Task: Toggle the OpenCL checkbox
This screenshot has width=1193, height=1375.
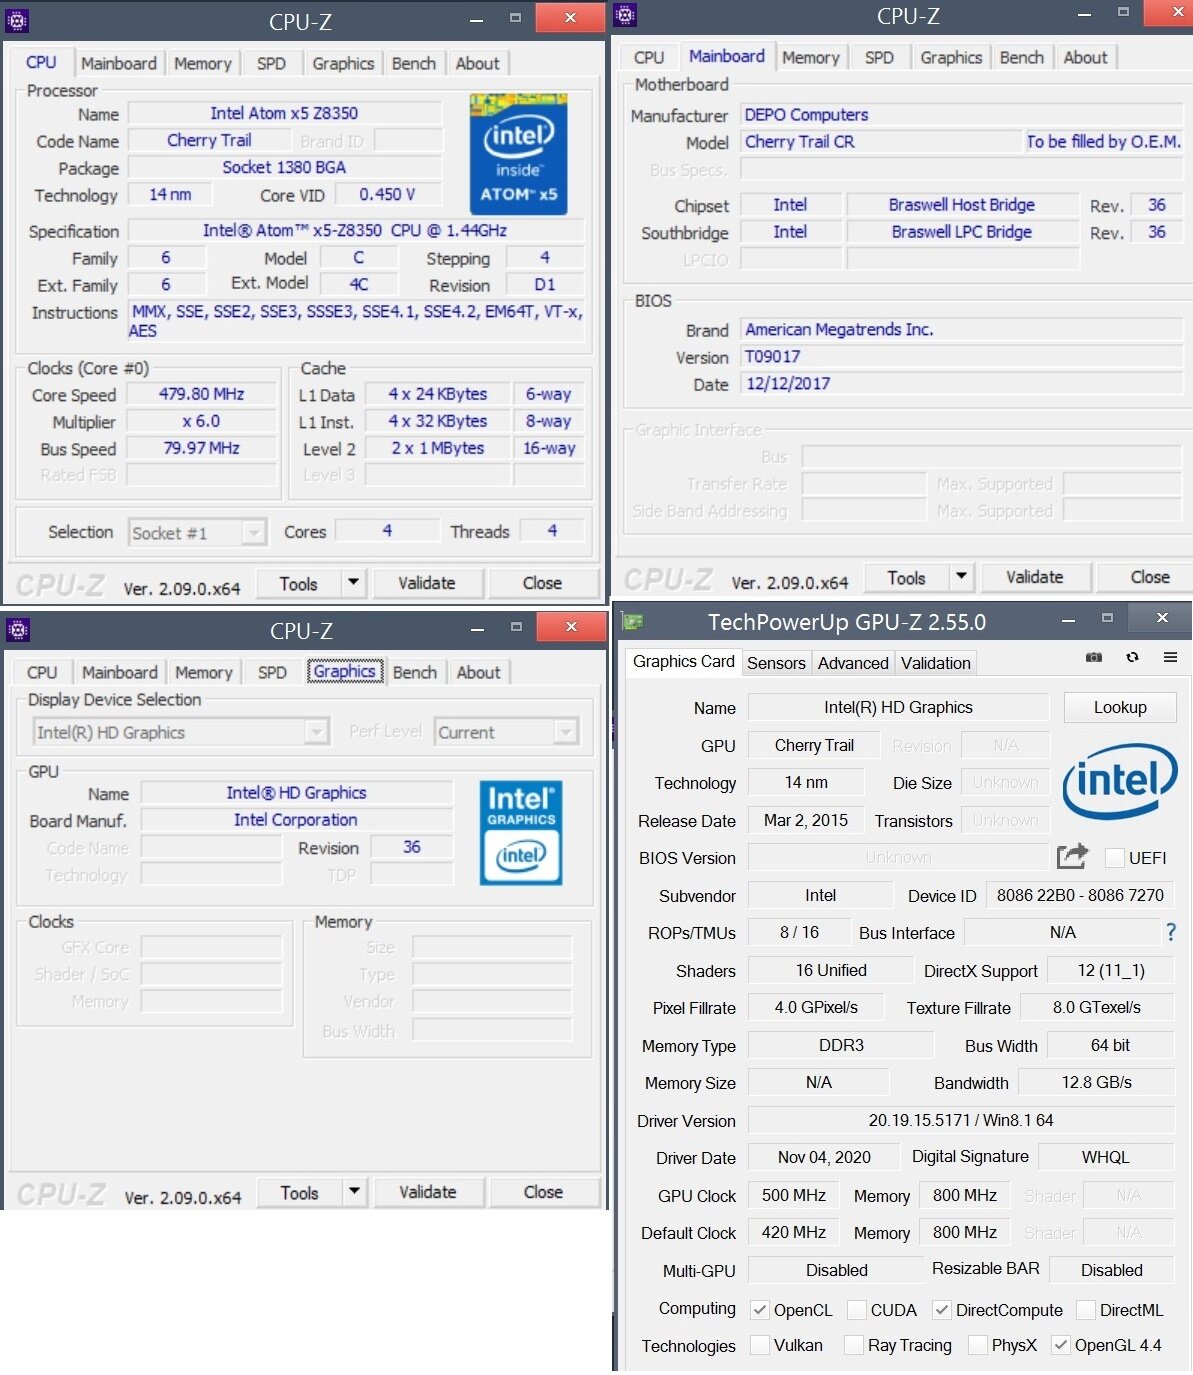Action: click(760, 1310)
